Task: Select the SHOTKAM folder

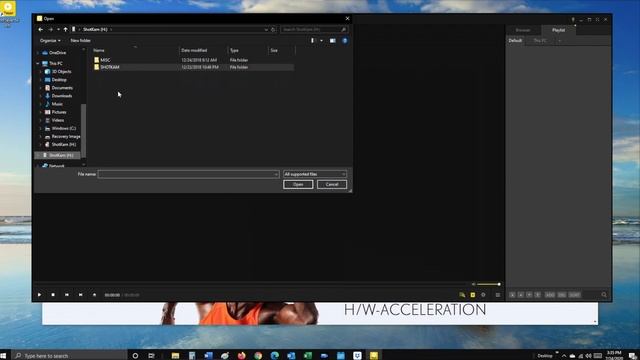Action: 110,67
